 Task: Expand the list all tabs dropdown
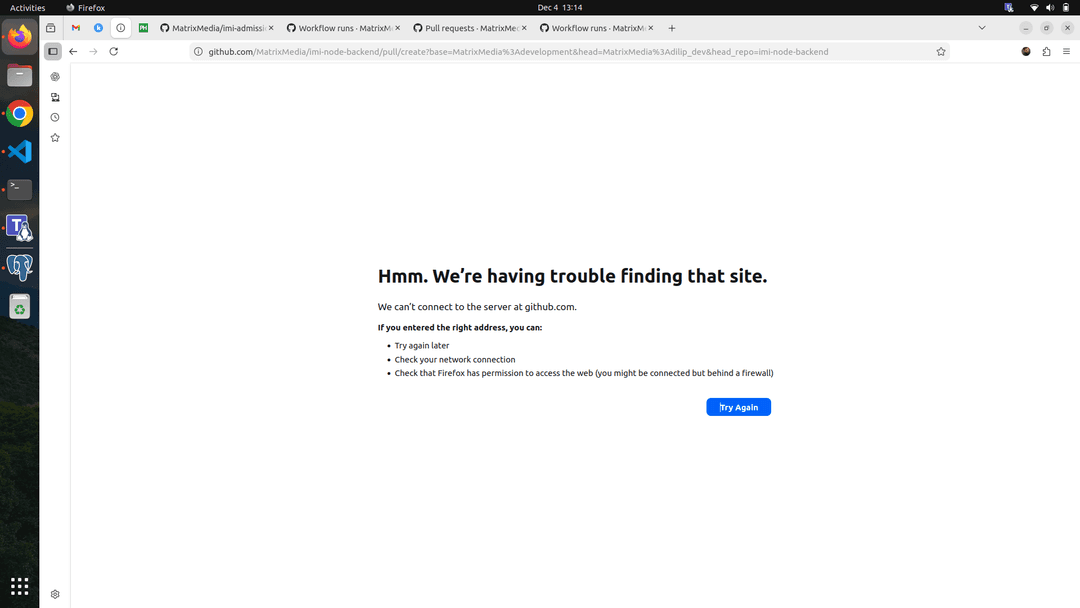(x=982, y=28)
